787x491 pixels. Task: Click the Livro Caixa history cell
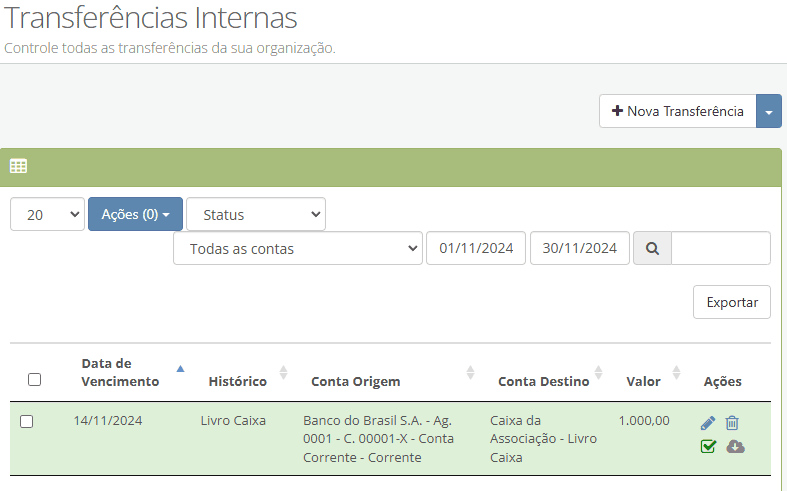(x=233, y=421)
